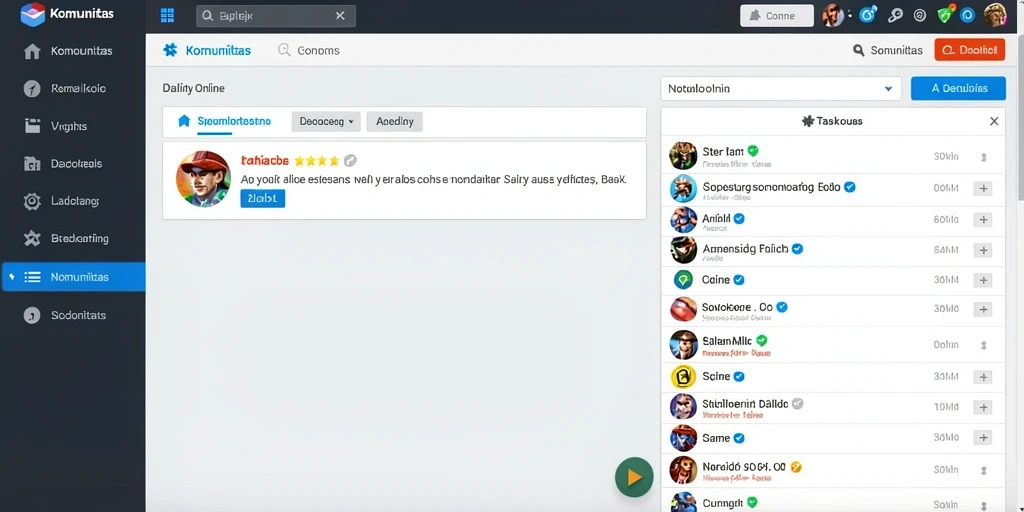Click the key icon in top bar
The width and height of the screenshot is (1024, 512).
(895, 15)
